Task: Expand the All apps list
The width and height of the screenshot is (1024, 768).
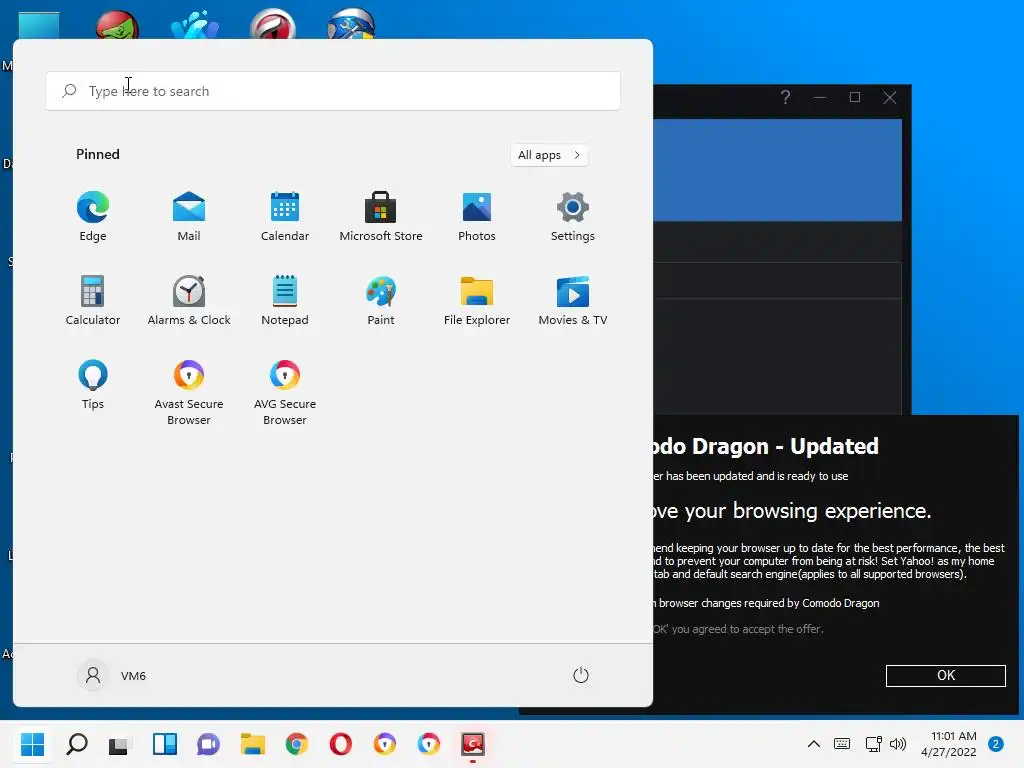Action: point(549,155)
